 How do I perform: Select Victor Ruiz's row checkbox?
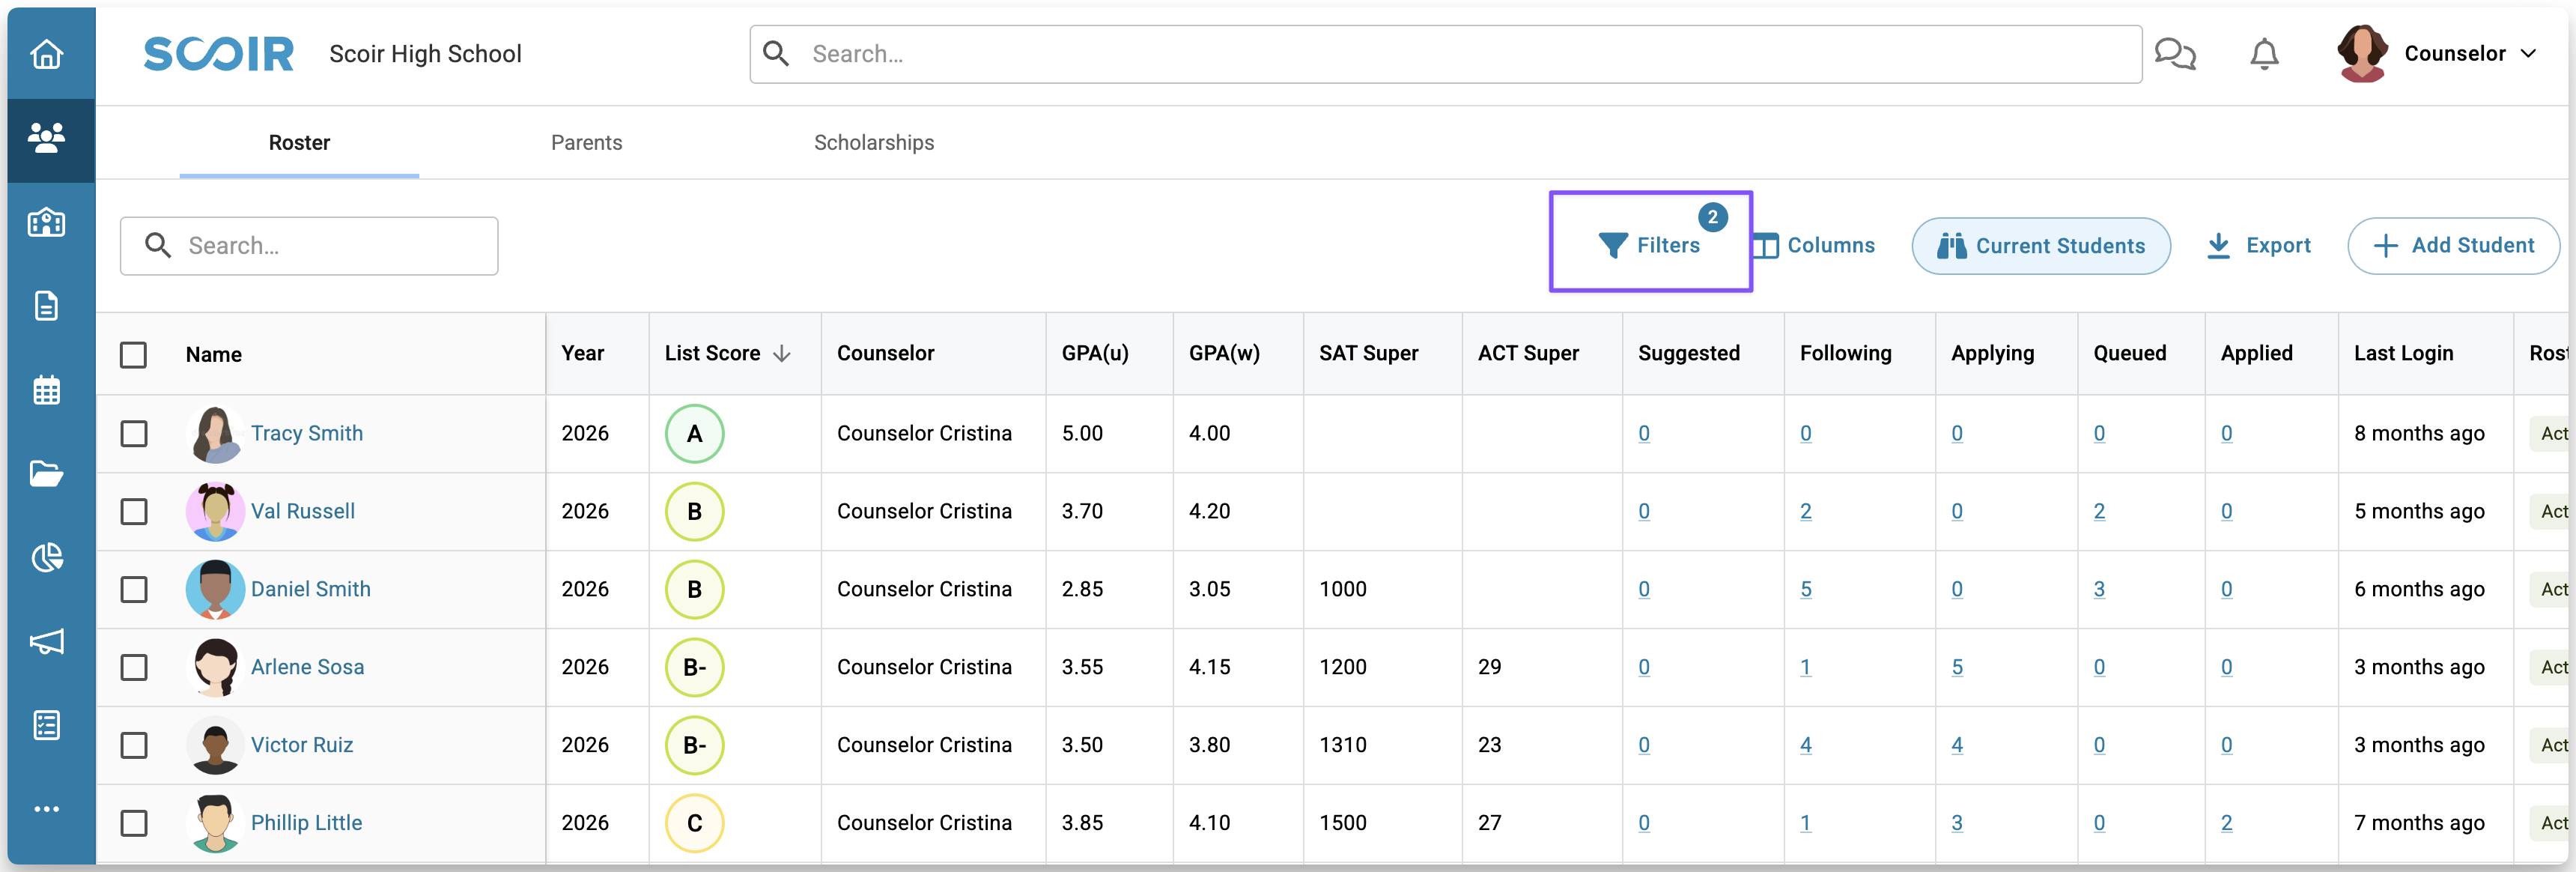(133, 745)
